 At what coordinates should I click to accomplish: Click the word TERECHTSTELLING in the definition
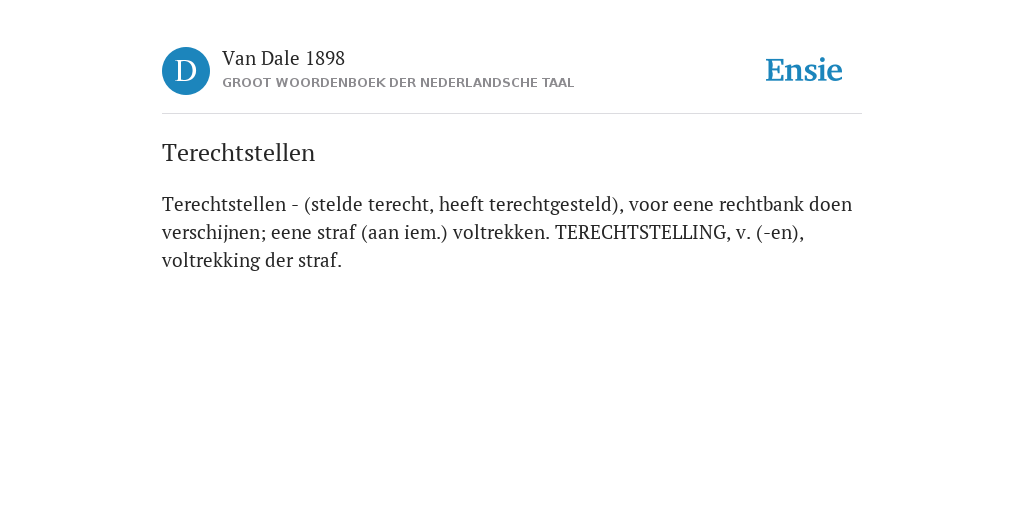tap(641, 232)
